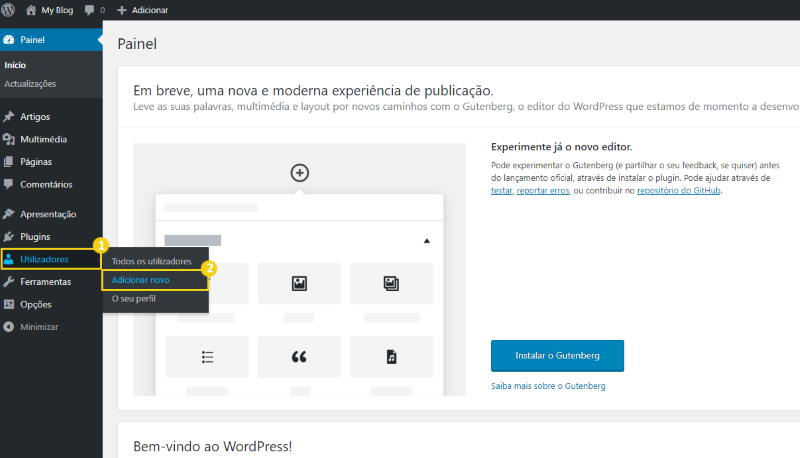The width and height of the screenshot is (800, 458).
Task: Select the quote block icon
Action: click(299, 357)
